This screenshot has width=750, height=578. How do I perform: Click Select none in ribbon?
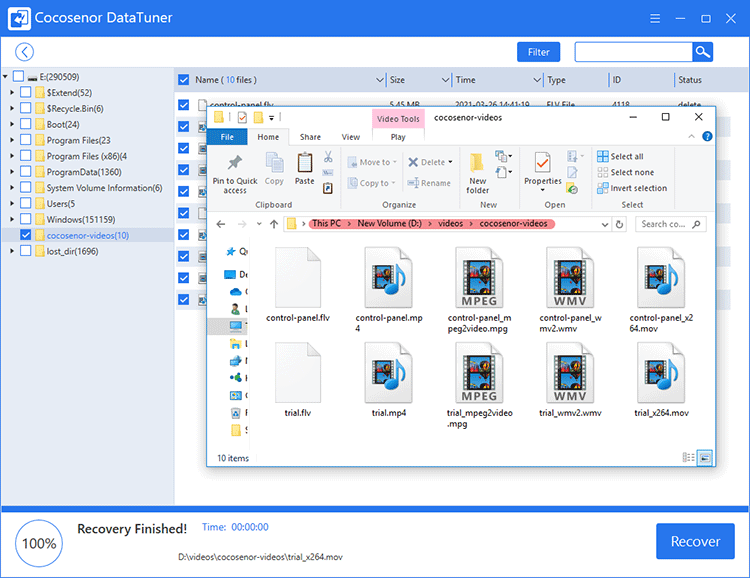point(626,172)
